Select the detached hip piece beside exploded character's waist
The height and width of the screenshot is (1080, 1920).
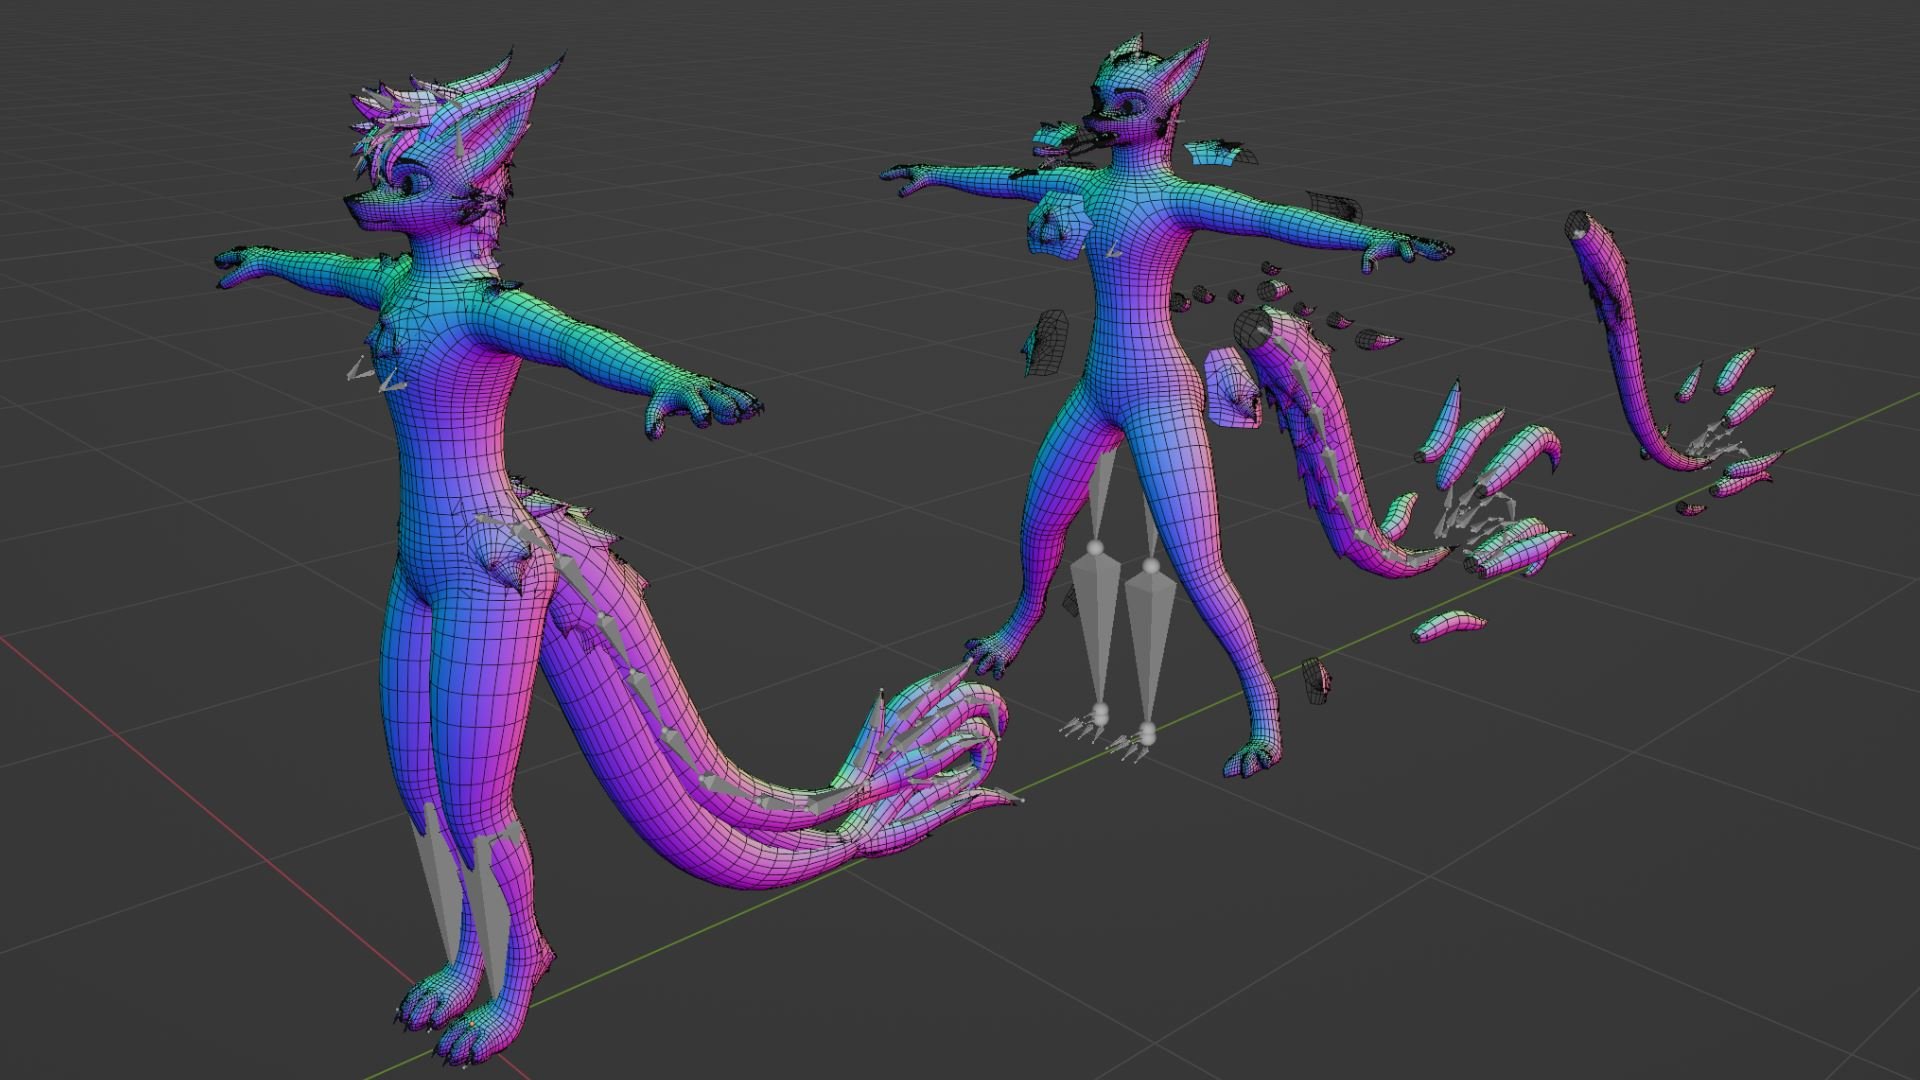click(1232, 388)
